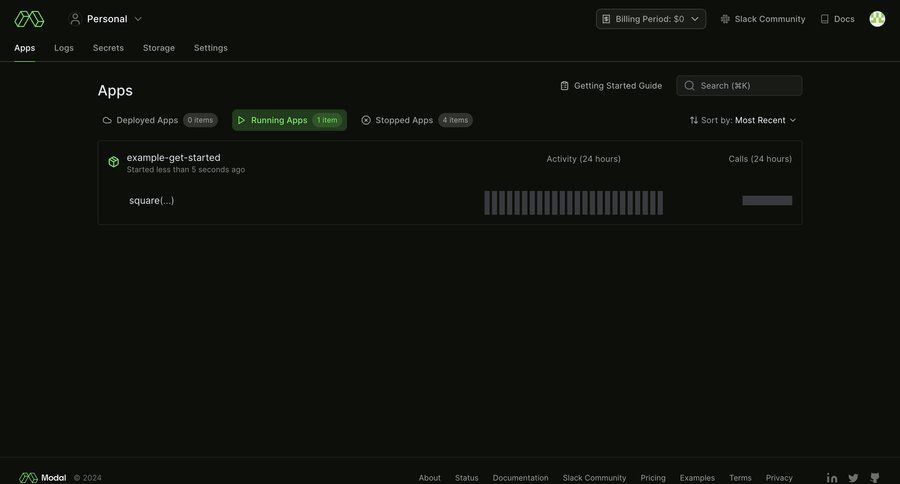
Task: Click the green cube icon beside example-get-started
Action: [114, 162]
